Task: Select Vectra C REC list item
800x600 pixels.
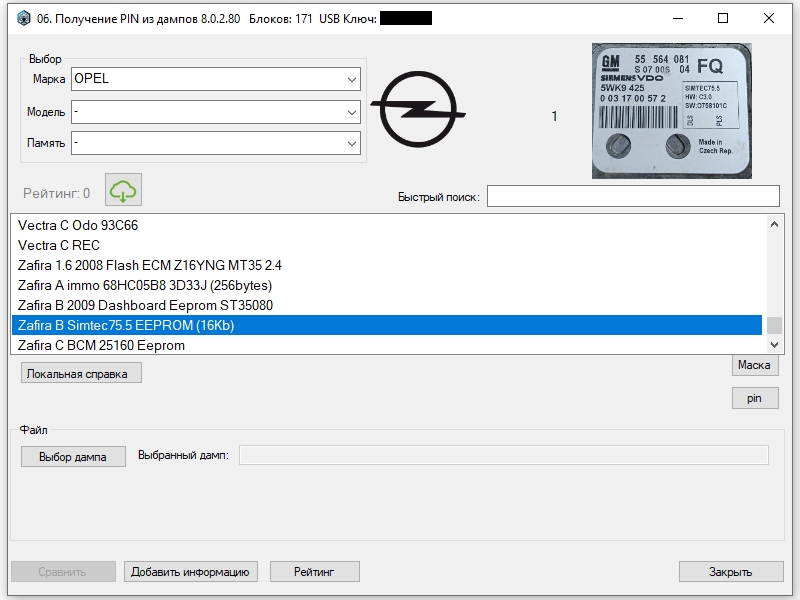Action: pyautogui.click(x=387, y=245)
